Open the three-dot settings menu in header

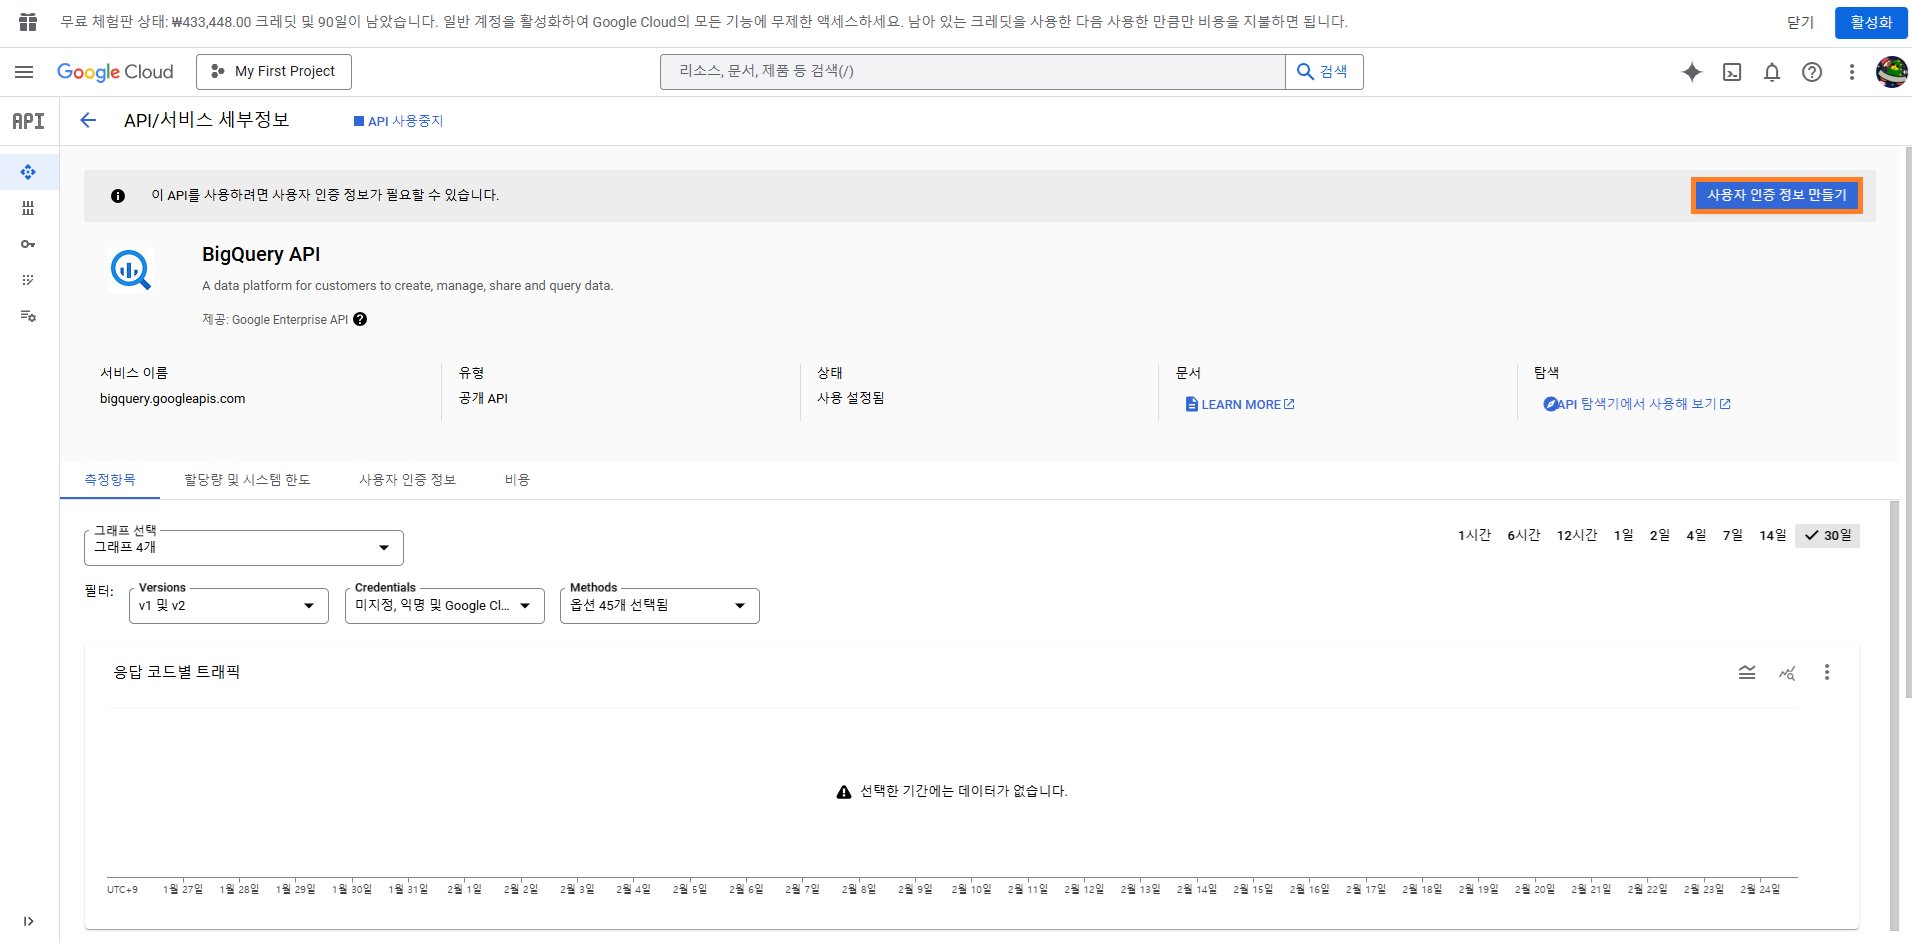click(x=1852, y=72)
